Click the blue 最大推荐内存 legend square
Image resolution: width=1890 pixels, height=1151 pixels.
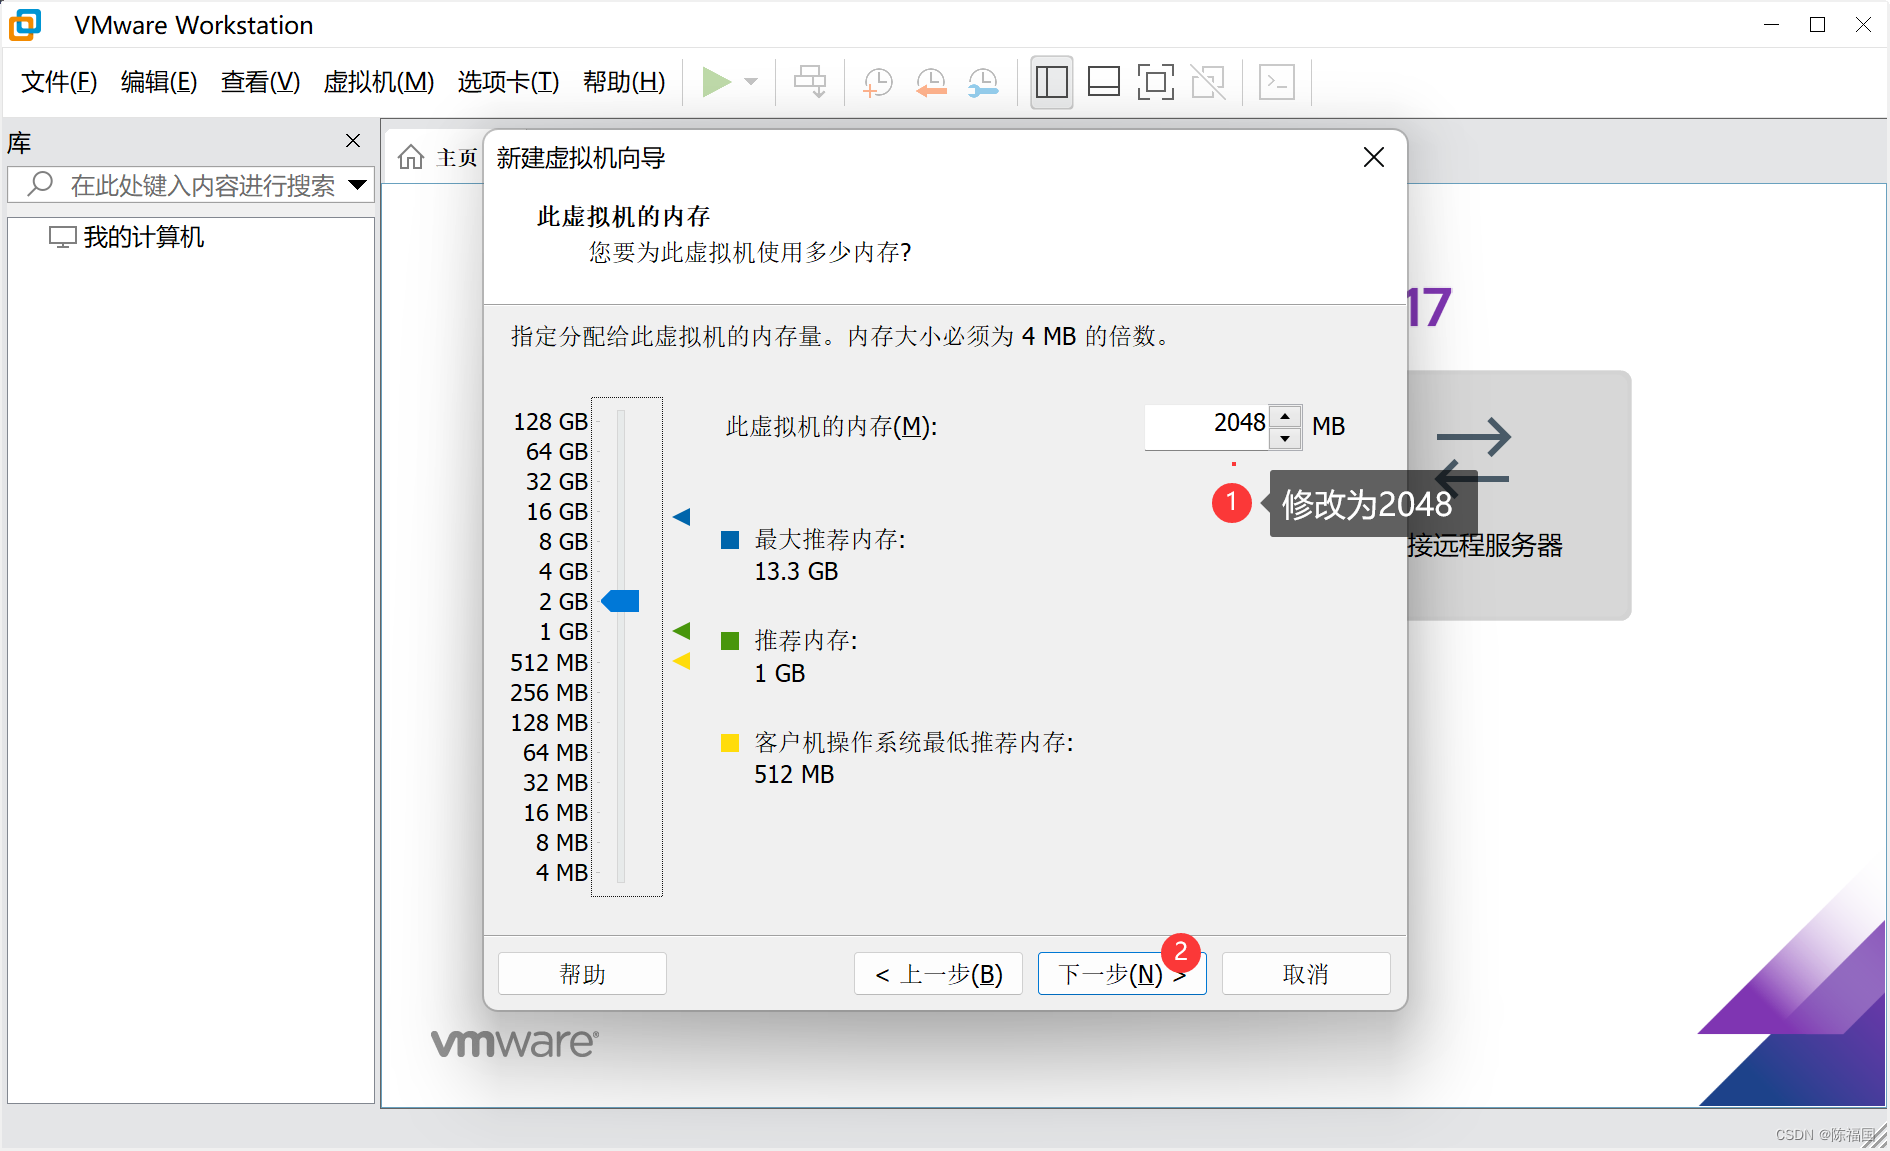tap(730, 540)
